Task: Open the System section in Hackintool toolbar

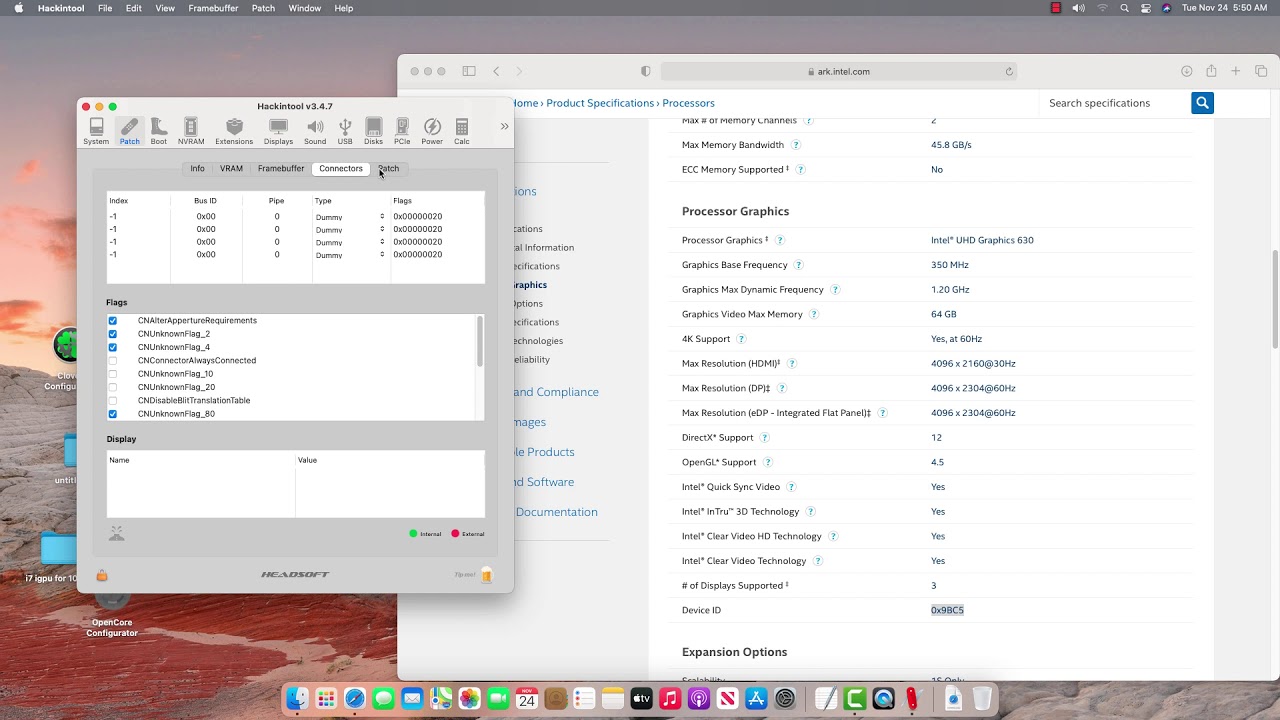Action: tap(96, 131)
